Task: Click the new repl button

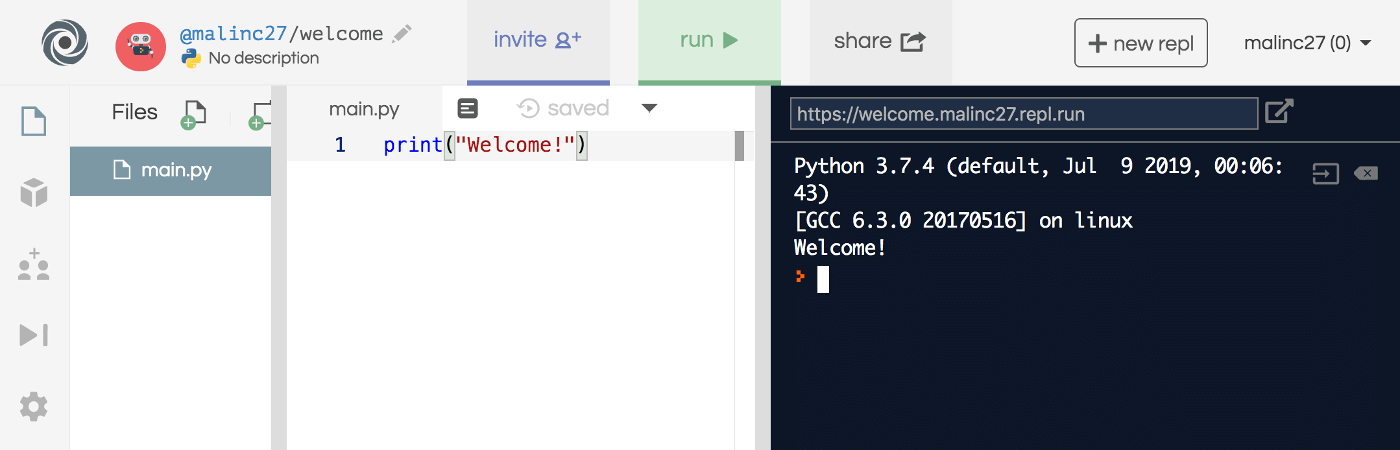Action: pyautogui.click(x=1140, y=43)
